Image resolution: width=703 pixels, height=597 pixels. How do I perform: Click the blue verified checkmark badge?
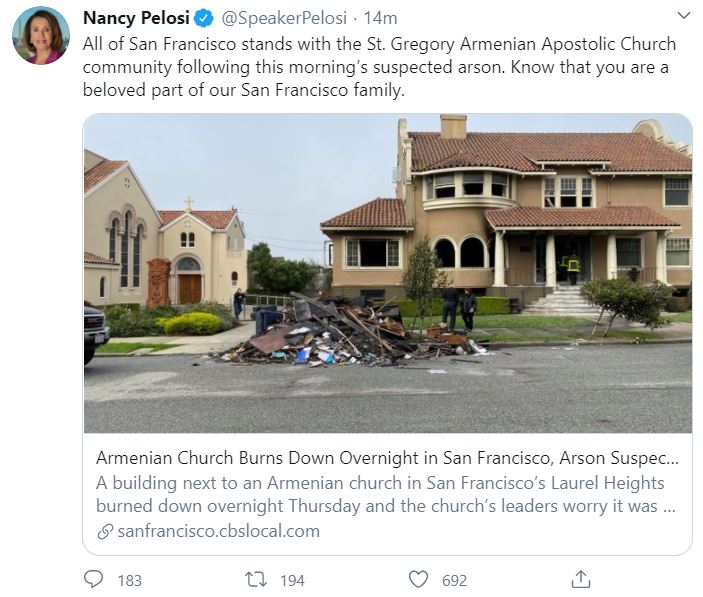point(202,18)
